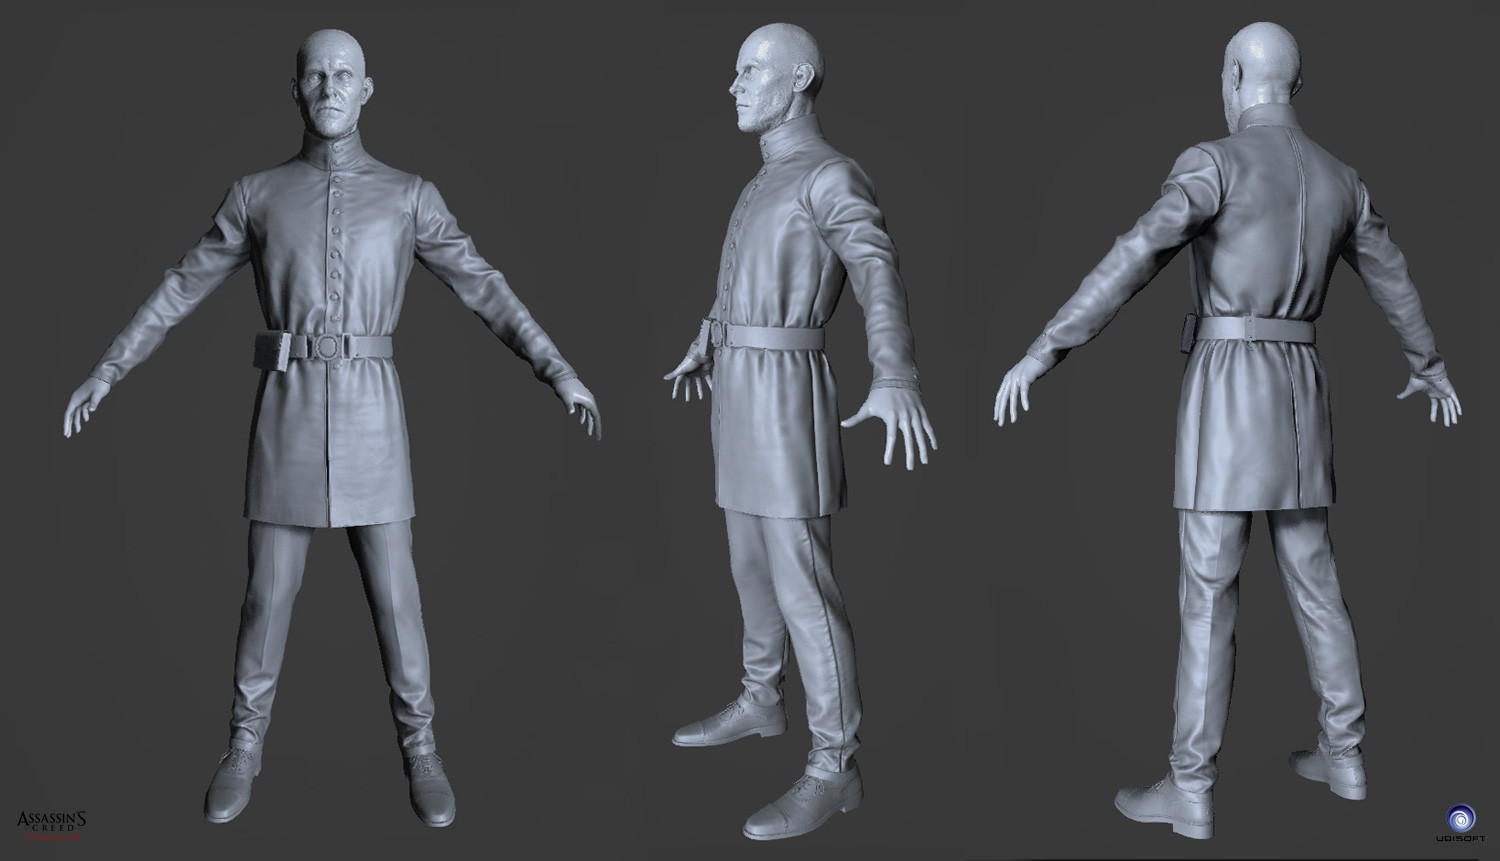Click the side-view model's forward shoe
The image size is (1500, 861).
pos(802,802)
